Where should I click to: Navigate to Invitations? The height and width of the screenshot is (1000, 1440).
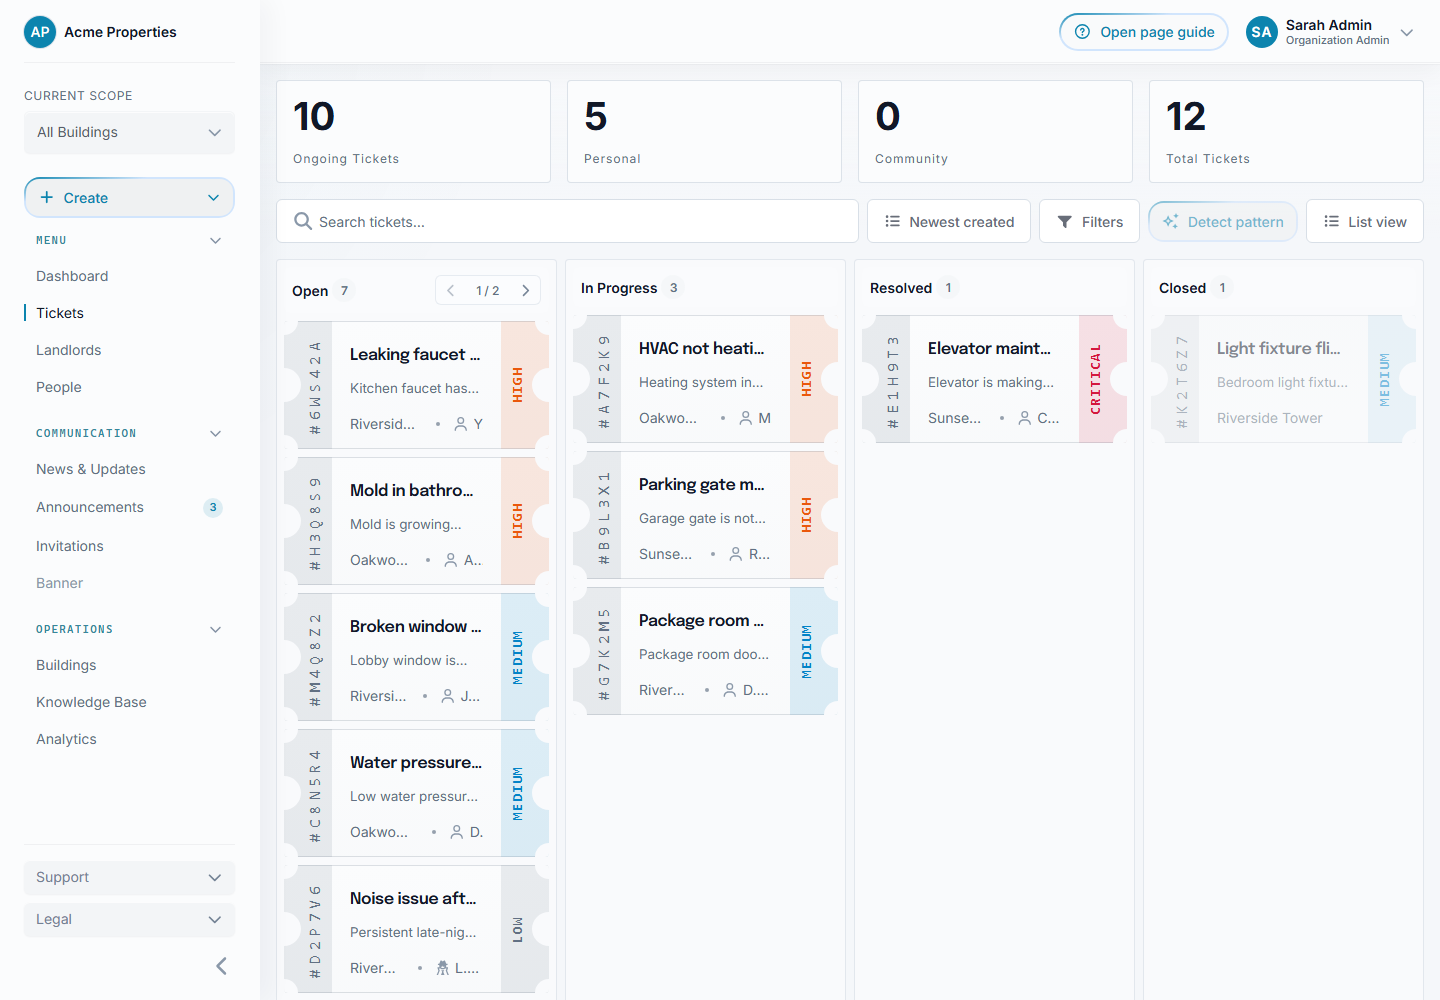(70, 546)
